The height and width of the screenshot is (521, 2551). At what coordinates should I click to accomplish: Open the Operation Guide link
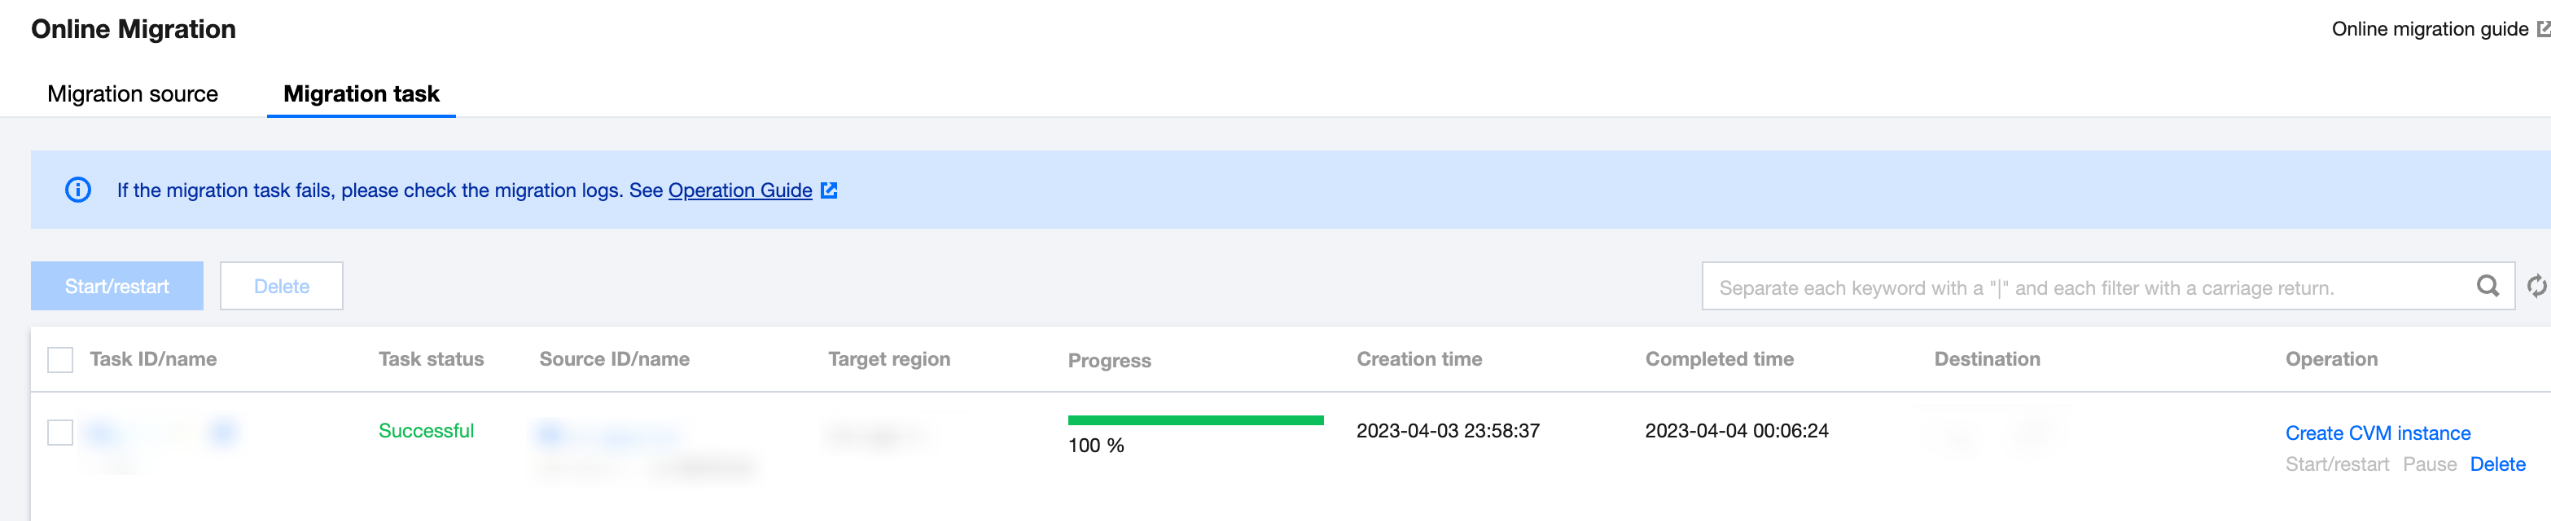point(740,190)
